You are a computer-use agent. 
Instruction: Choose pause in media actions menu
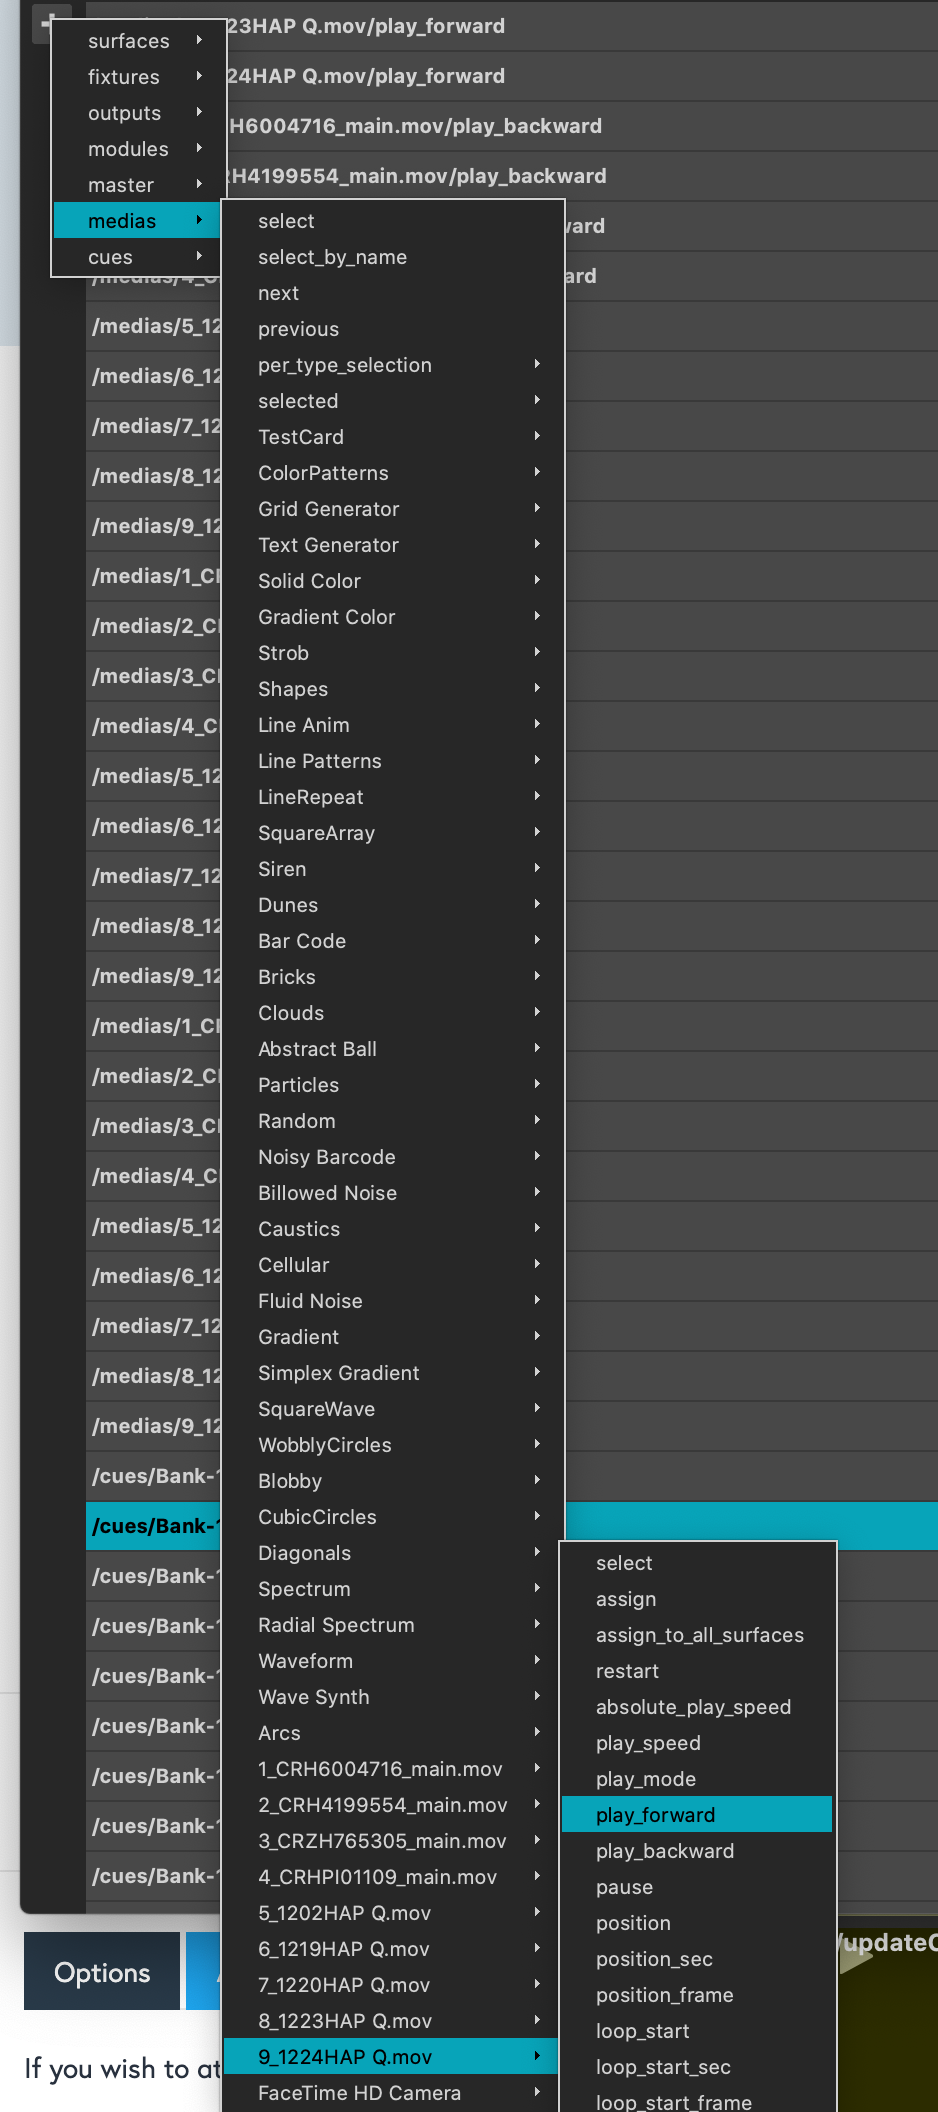pos(697,1887)
